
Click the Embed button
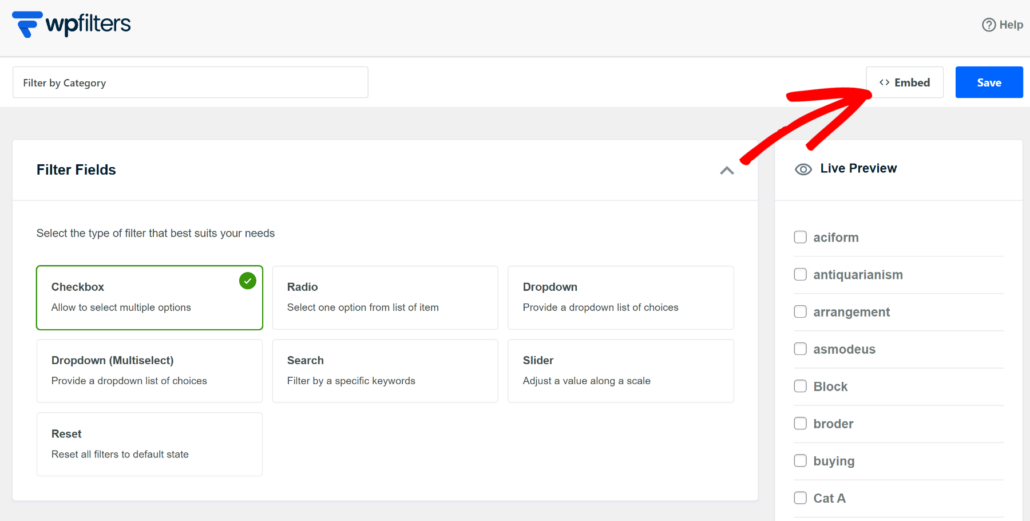pos(905,82)
